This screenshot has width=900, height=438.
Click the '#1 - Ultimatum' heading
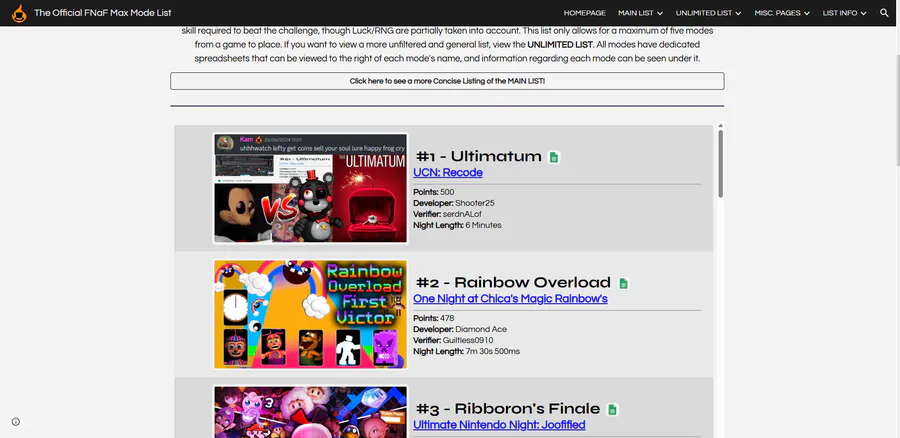pyautogui.click(x=479, y=156)
